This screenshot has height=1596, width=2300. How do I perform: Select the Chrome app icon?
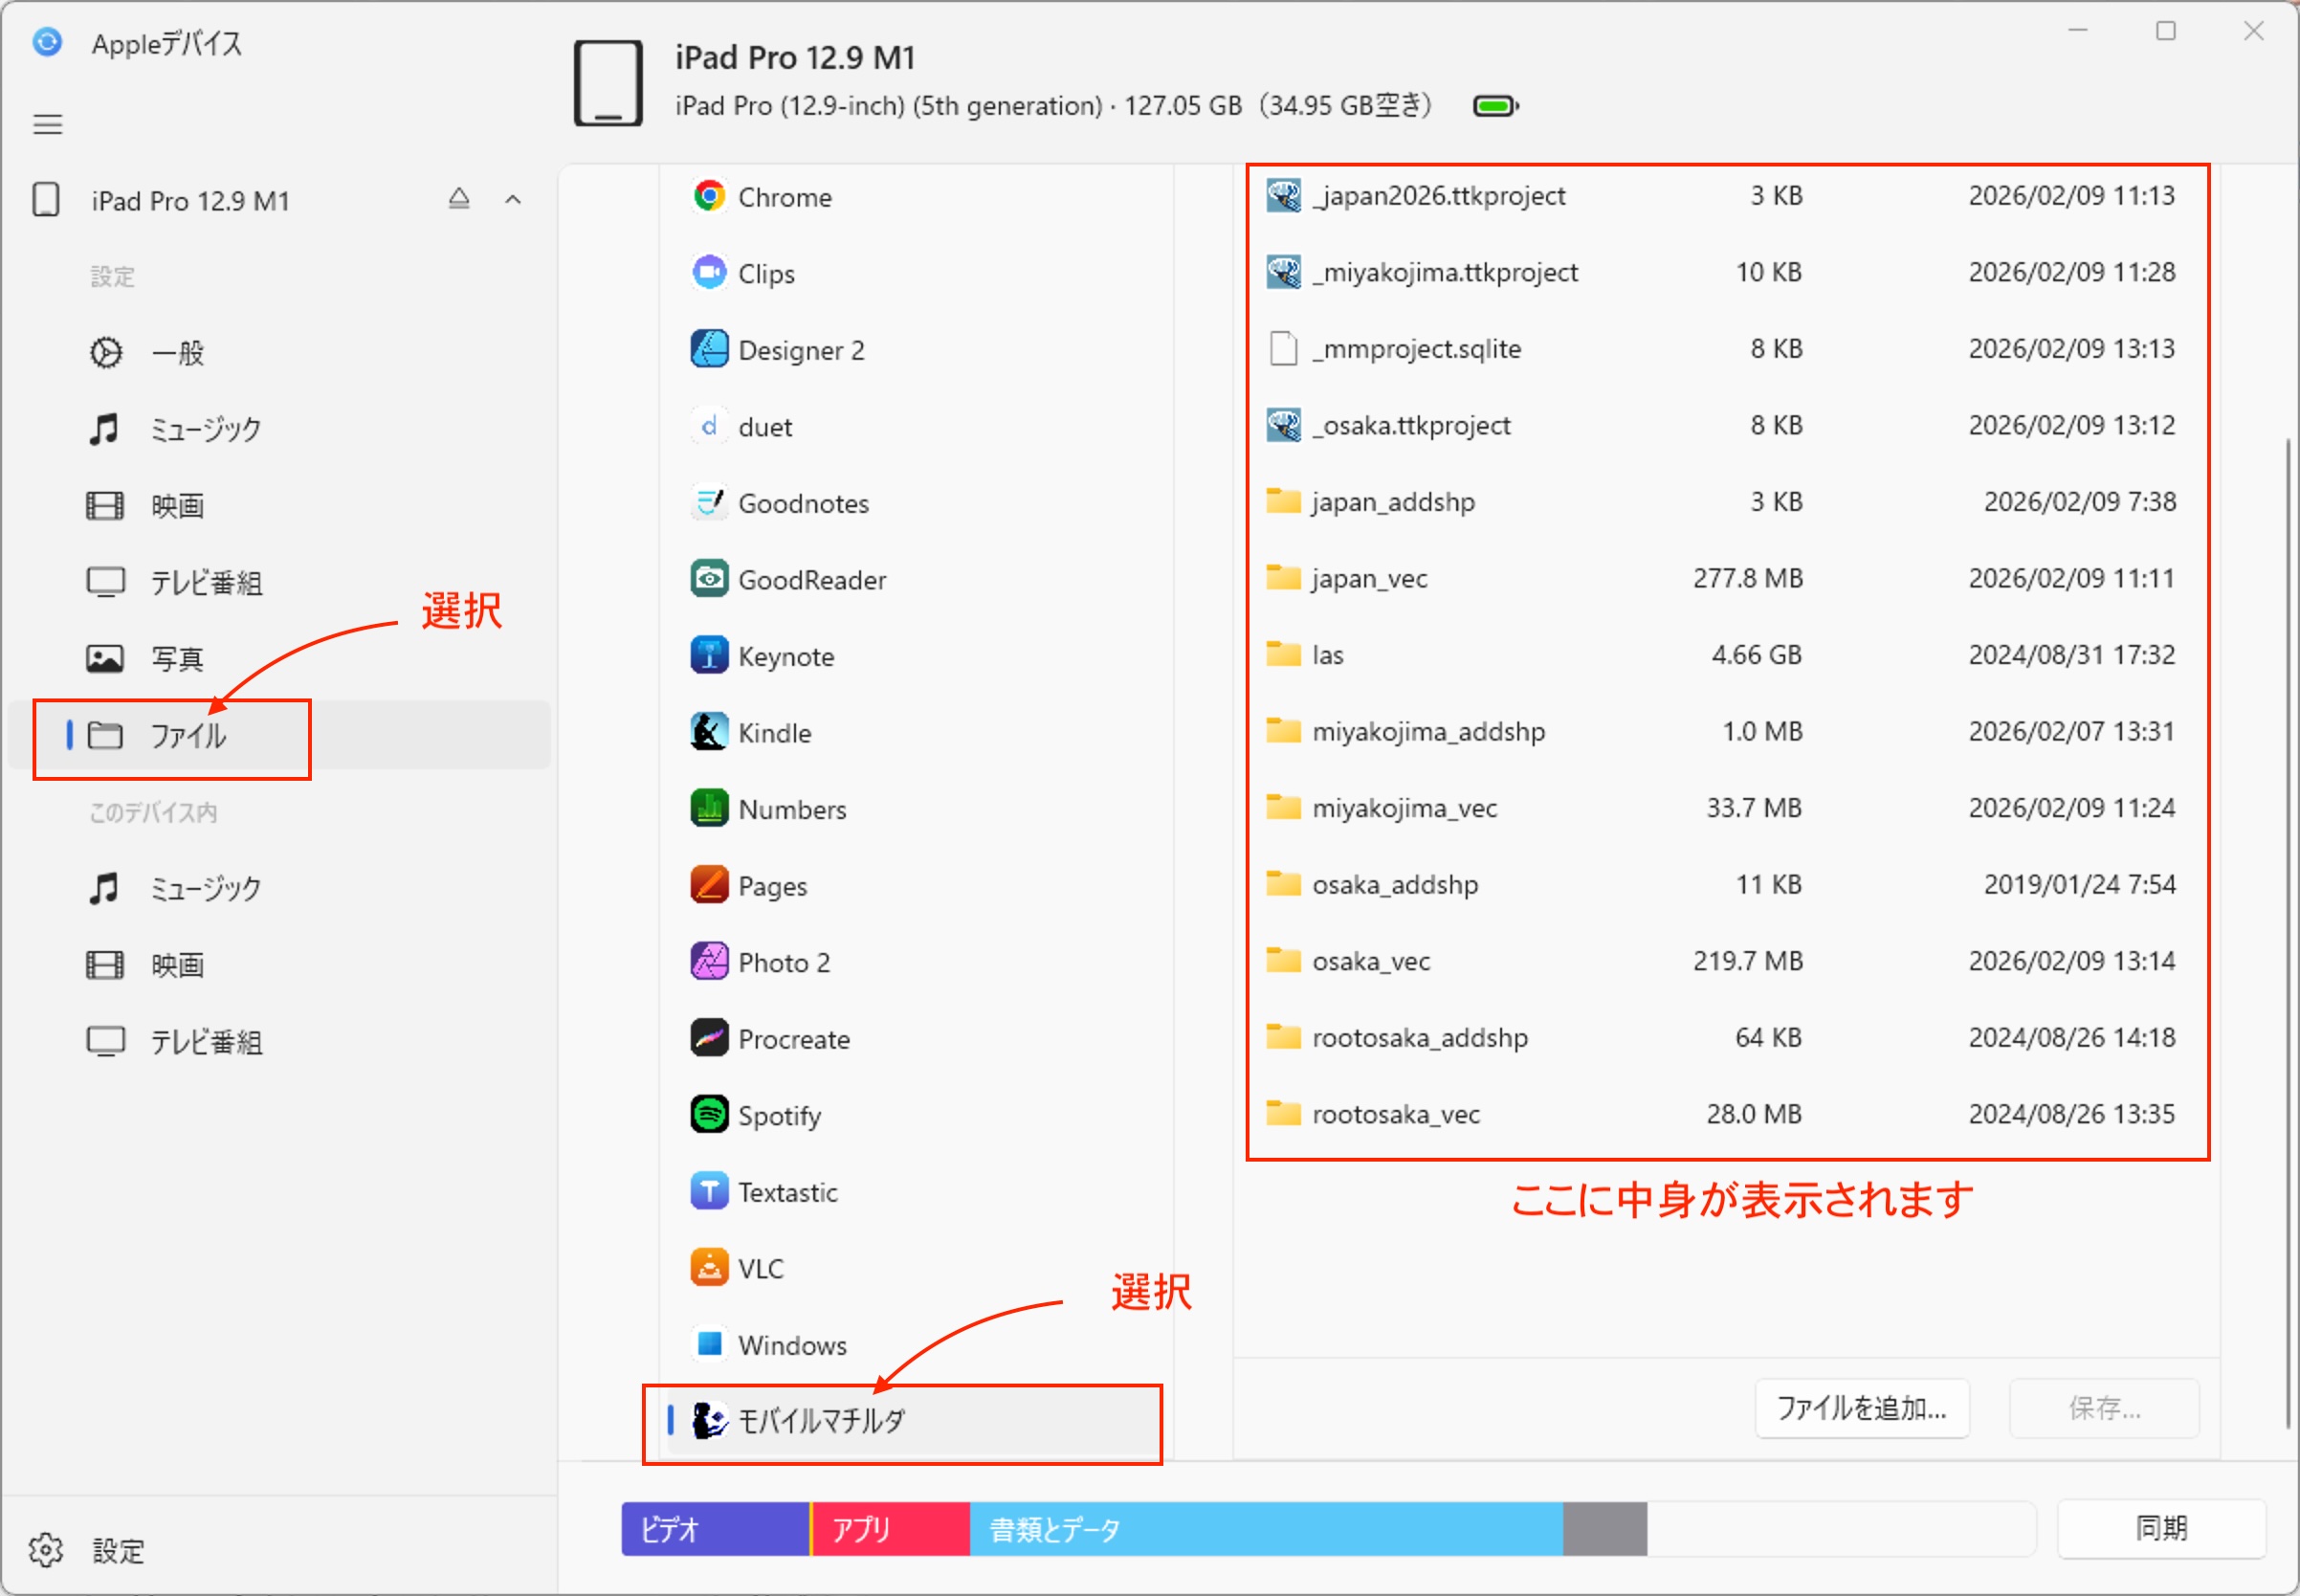point(709,196)
